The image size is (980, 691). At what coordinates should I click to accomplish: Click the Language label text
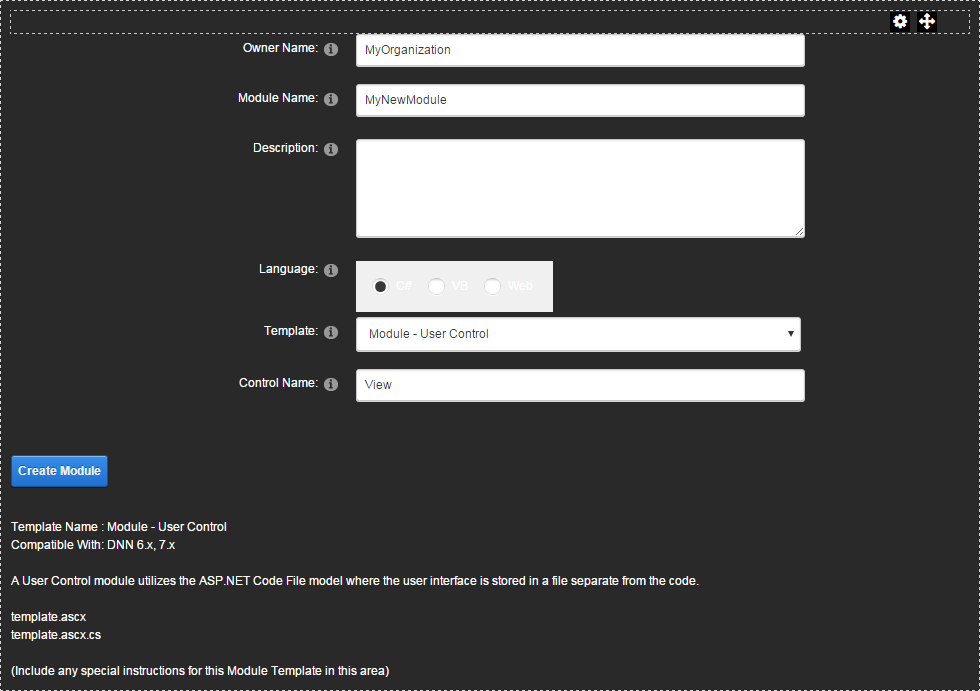click(288, 269)
